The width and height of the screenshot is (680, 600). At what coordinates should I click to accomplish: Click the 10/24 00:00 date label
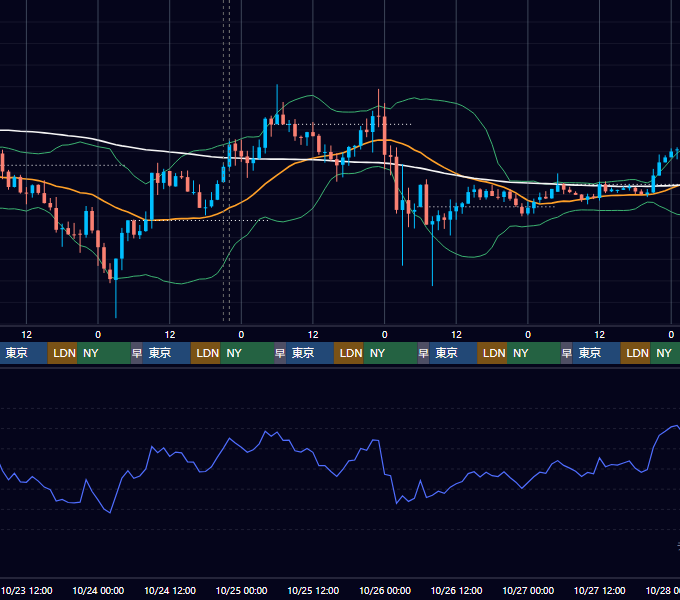98,590
